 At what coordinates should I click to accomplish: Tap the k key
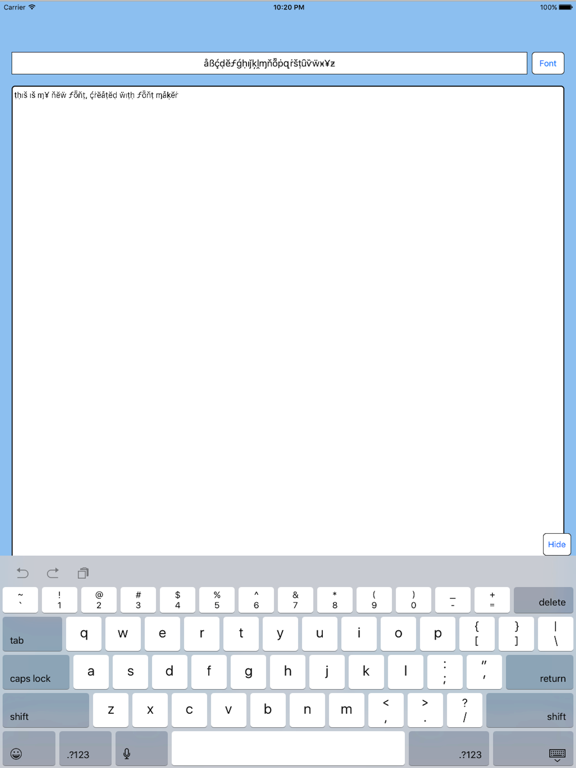pyautogui.click(x=366, y=672)
